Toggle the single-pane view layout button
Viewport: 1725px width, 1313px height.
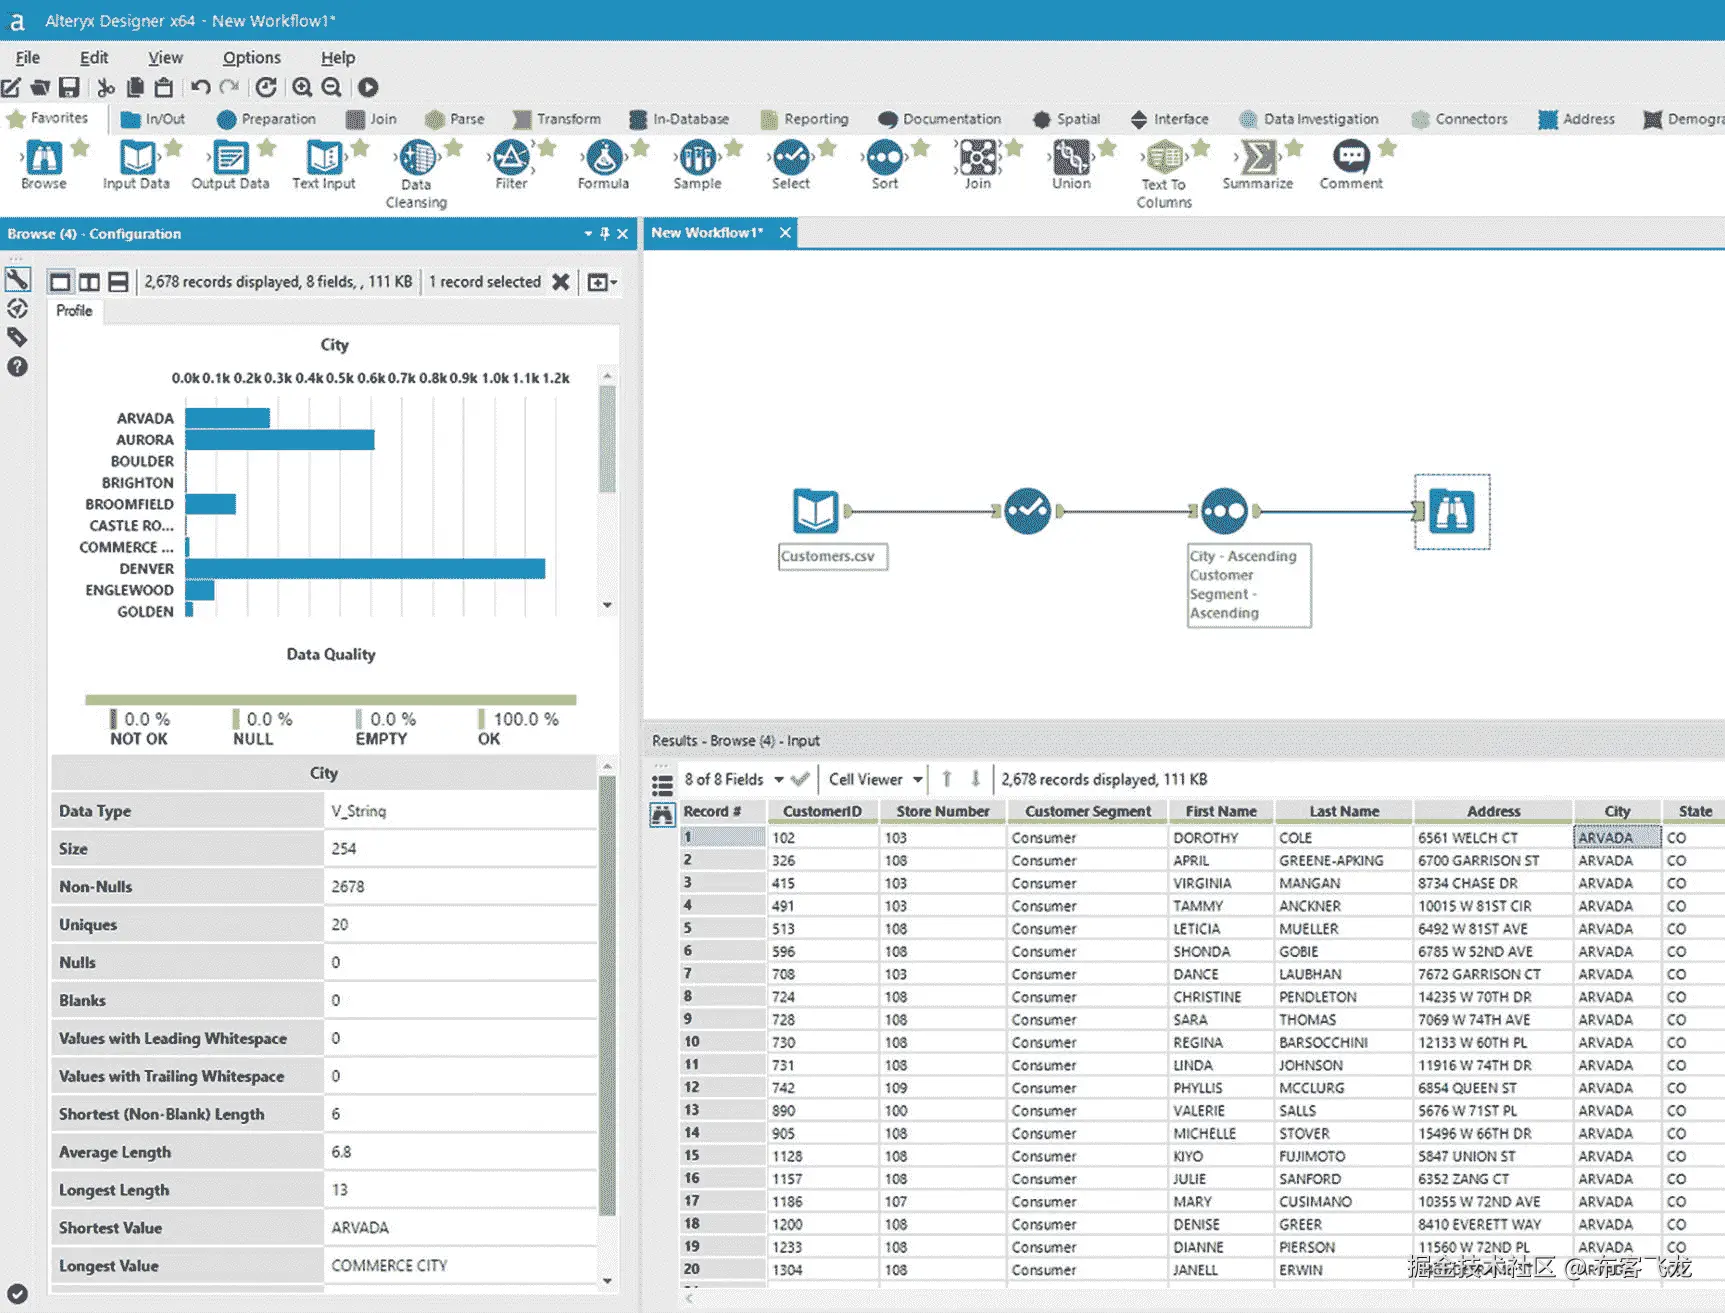(60, 282)
